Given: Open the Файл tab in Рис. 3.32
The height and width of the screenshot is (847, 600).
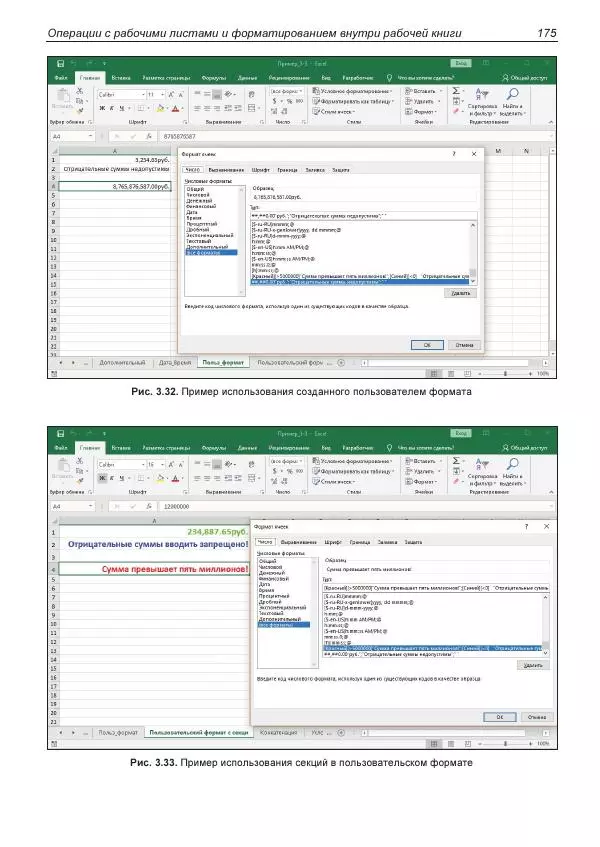Looking at the screenshot, I should 60,78.
